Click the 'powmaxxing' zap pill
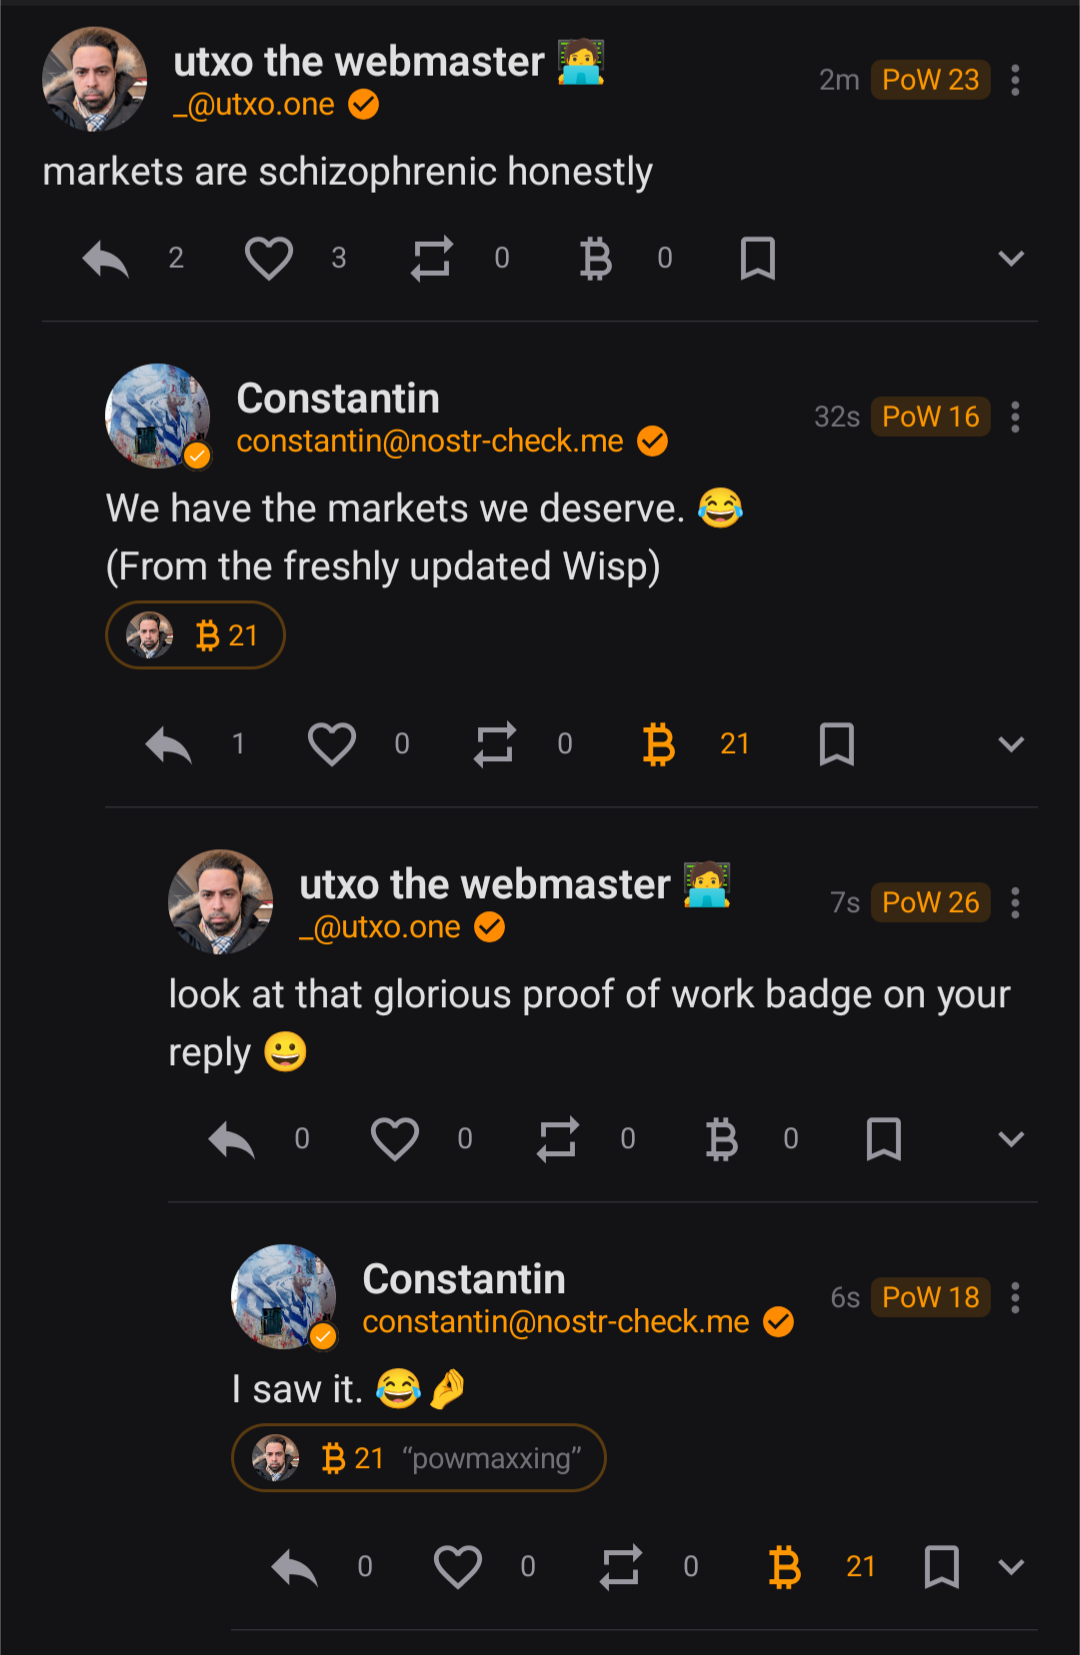This screenshot has width=1080, height=1655. click(x=418, y=1458)
